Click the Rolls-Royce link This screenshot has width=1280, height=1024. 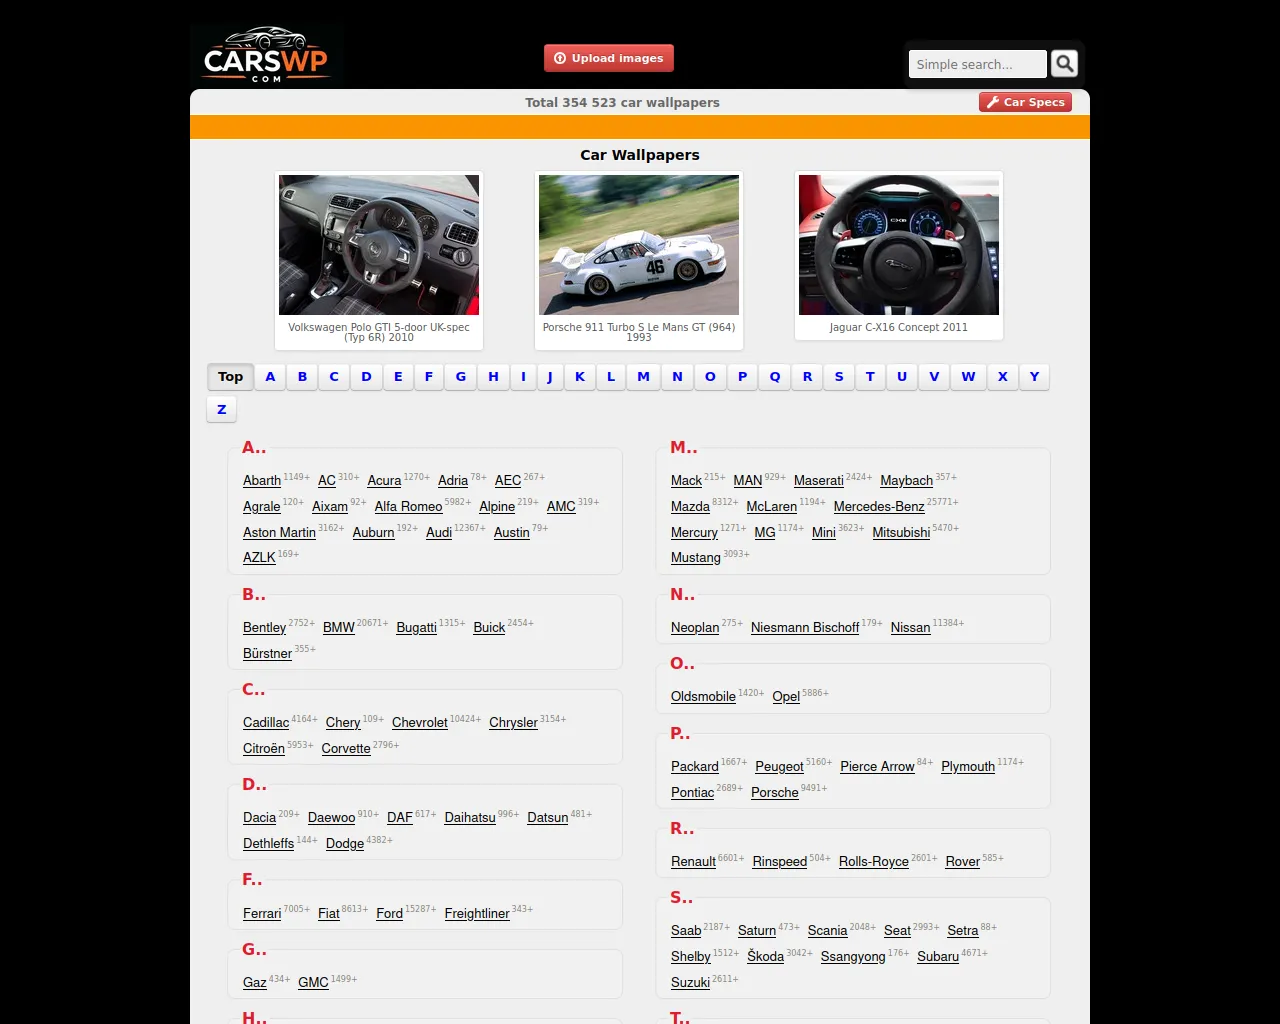(874, 862)
